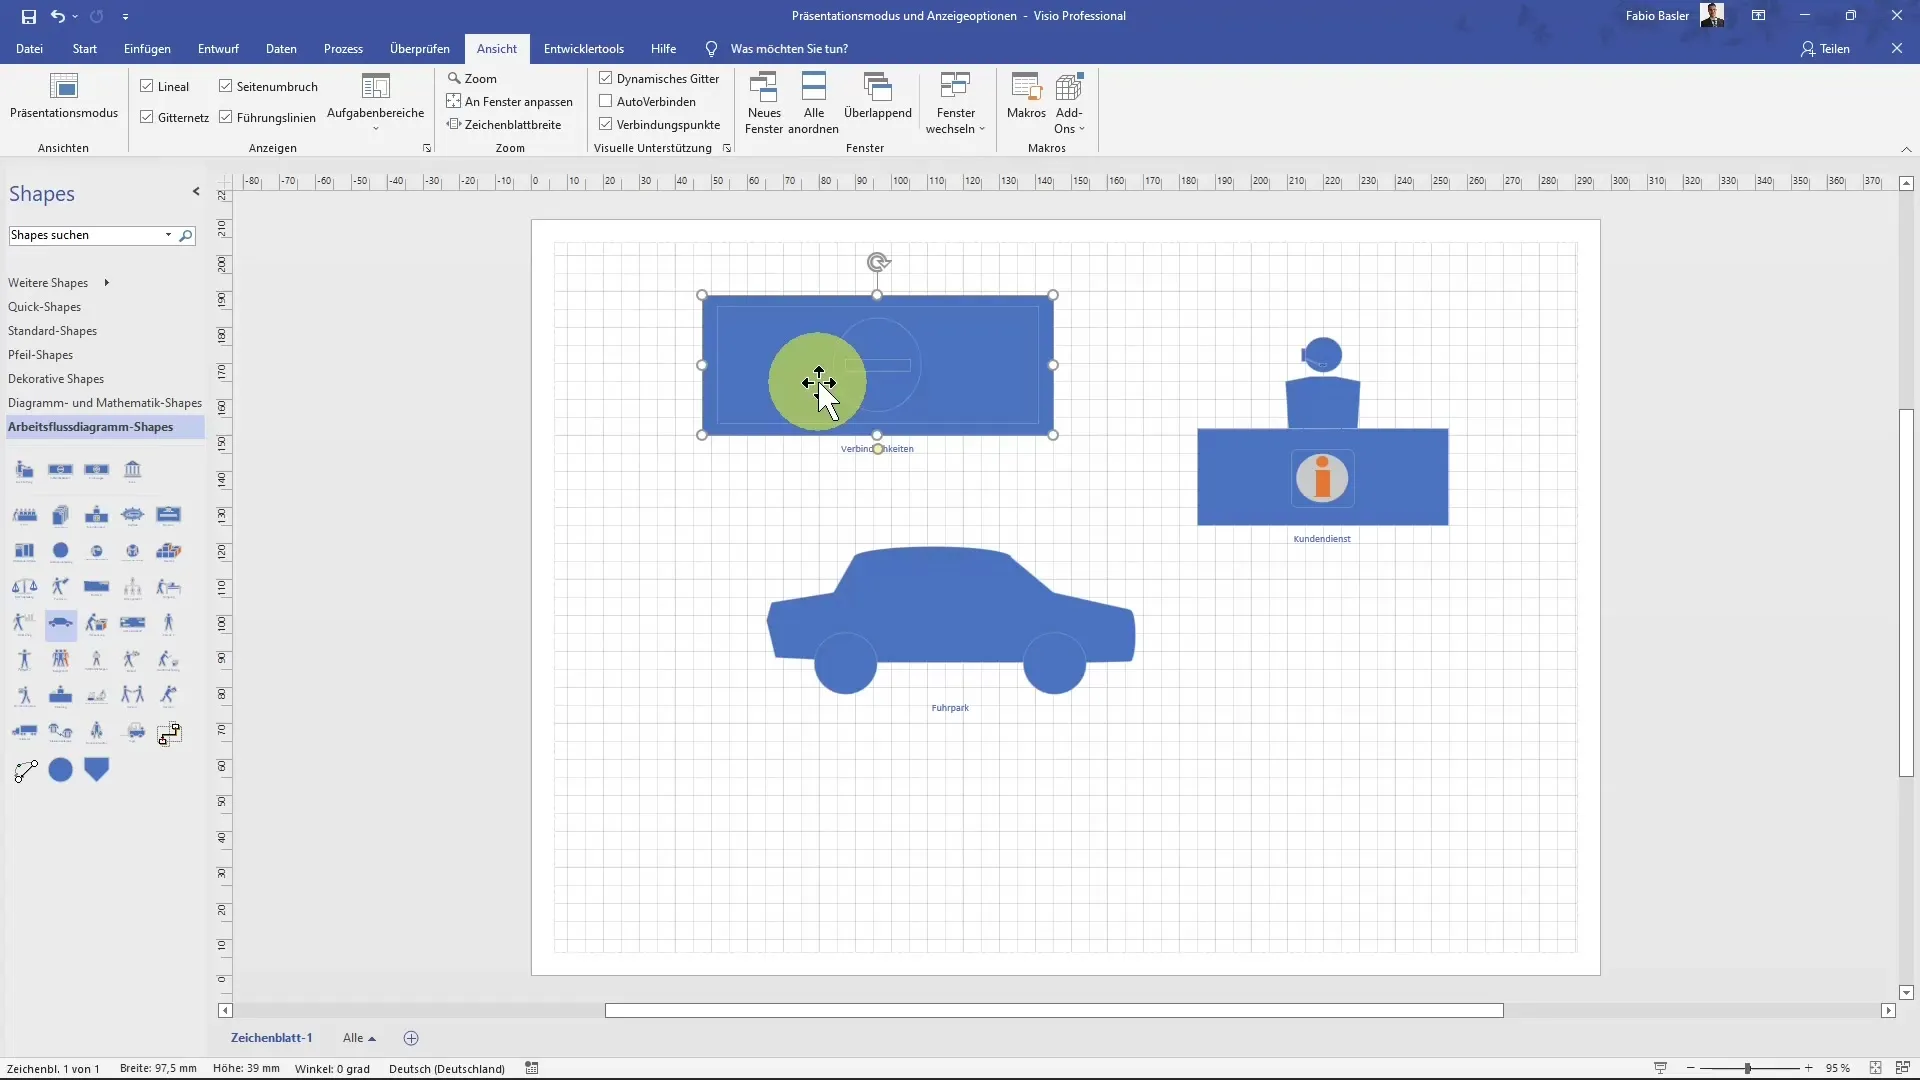The width and height of the screenshot is (1920, 1080).
Task: Open the Entwicklertools tab
Action: click(x=584, y=48)
